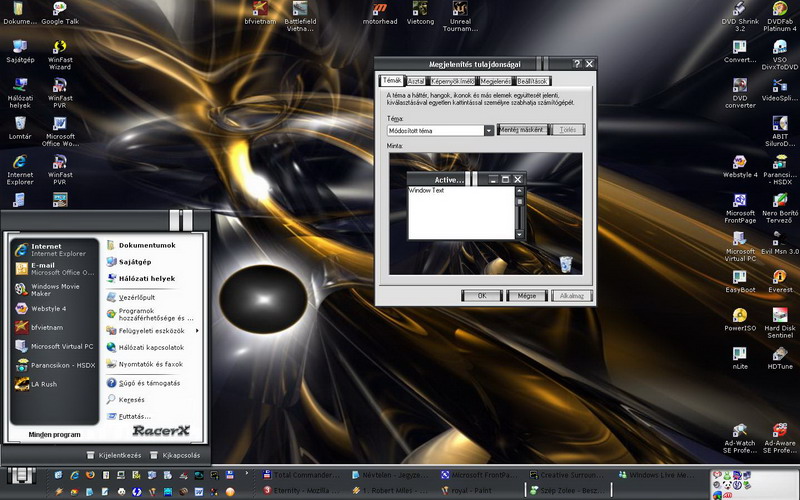Click the Mégse cancel button

(x=527, y=295)
